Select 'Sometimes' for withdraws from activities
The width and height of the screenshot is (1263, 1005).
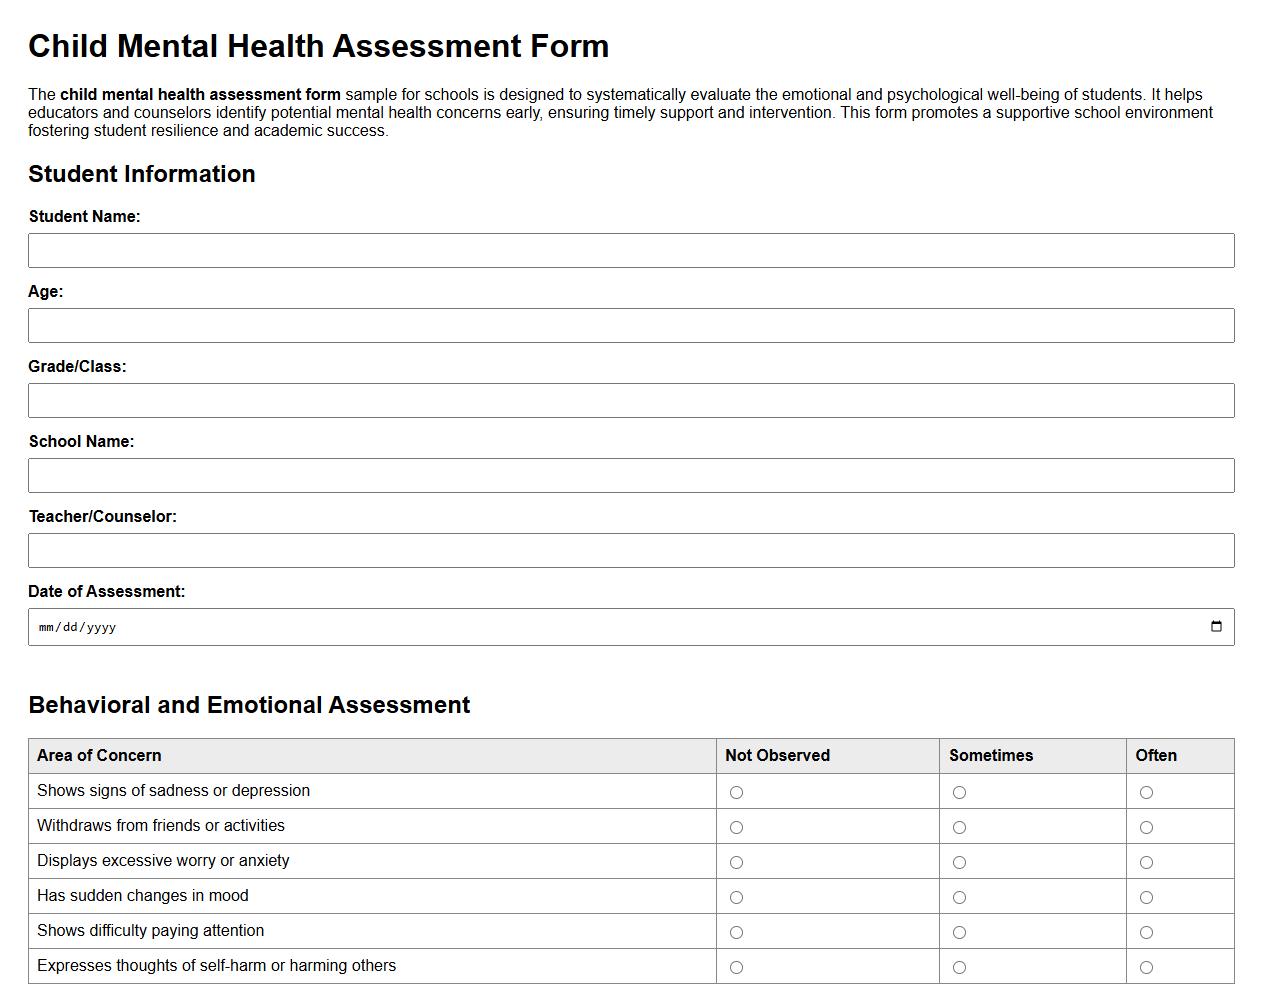[960, 827]
